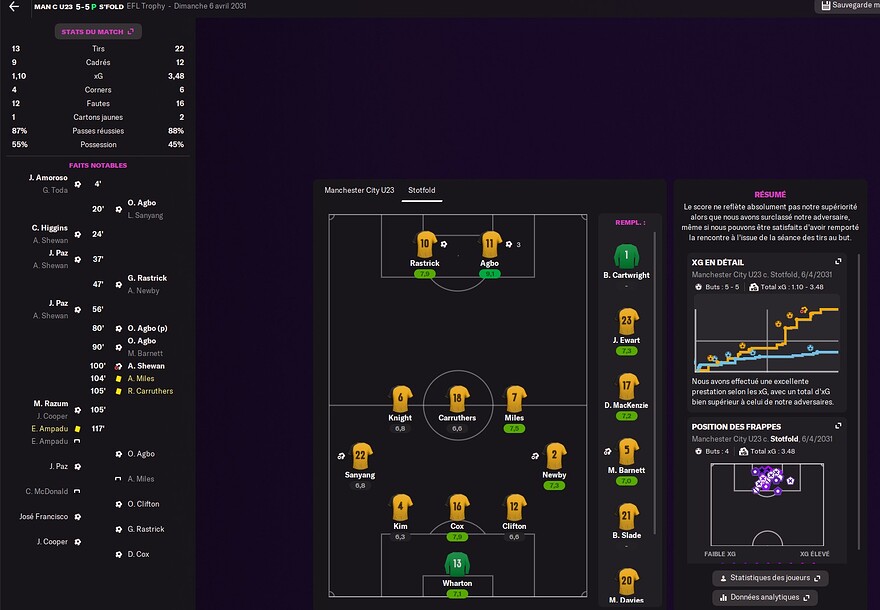Click the save disk icon
The height and width of the screenshot is (610, 880).
pos(826,6)
